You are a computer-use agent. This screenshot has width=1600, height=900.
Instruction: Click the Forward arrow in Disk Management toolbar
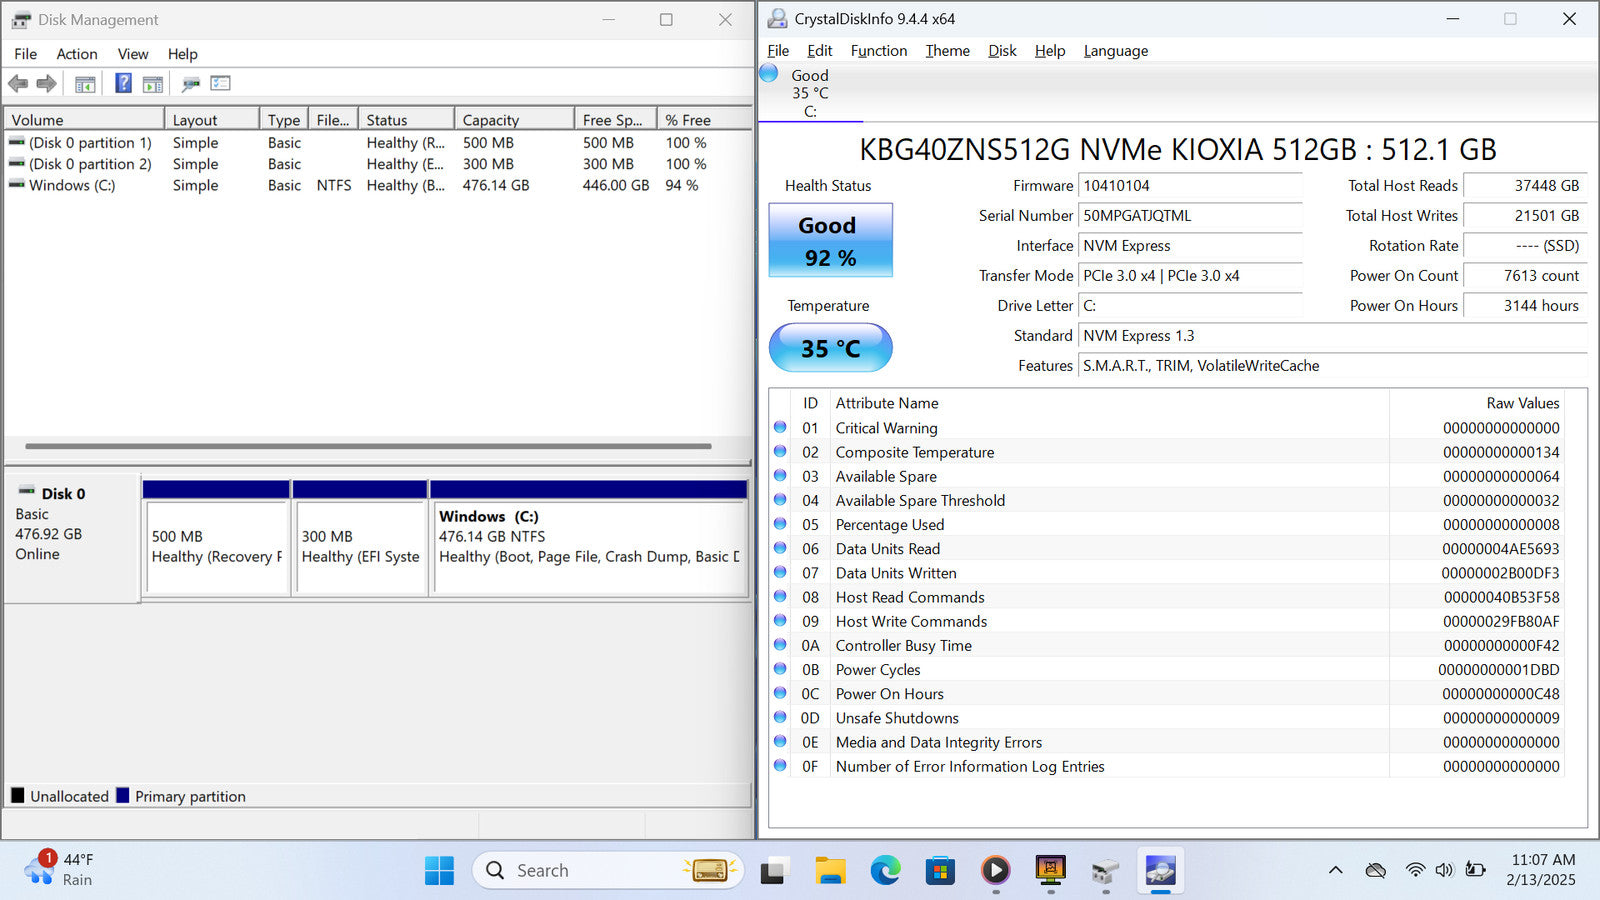(x=46, y=84)
